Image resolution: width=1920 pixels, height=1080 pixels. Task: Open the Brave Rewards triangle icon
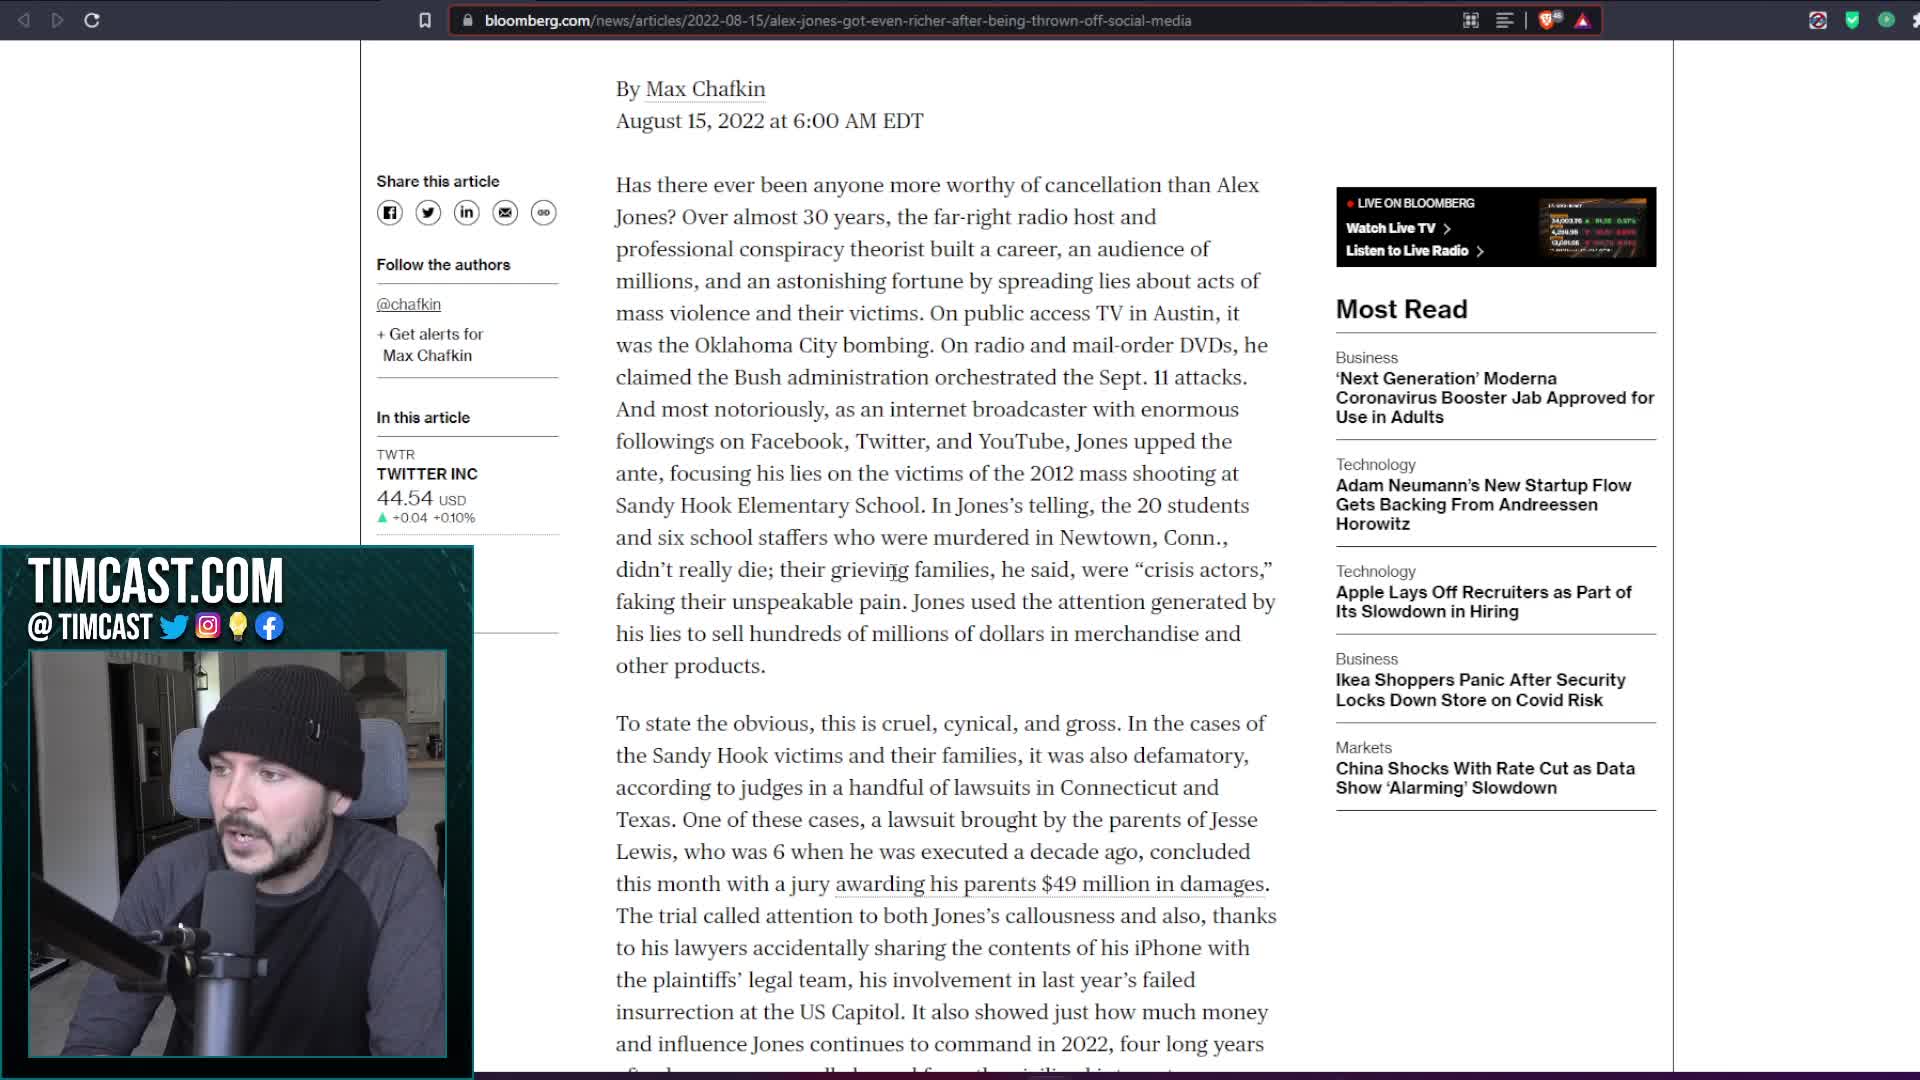[1583, 20]
